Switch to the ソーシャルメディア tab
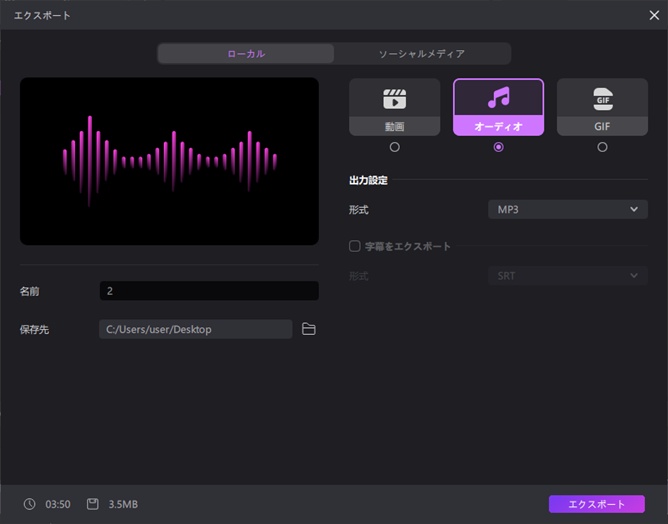Image resolution: width=668 pixels, height=524 pixels. 422,54
